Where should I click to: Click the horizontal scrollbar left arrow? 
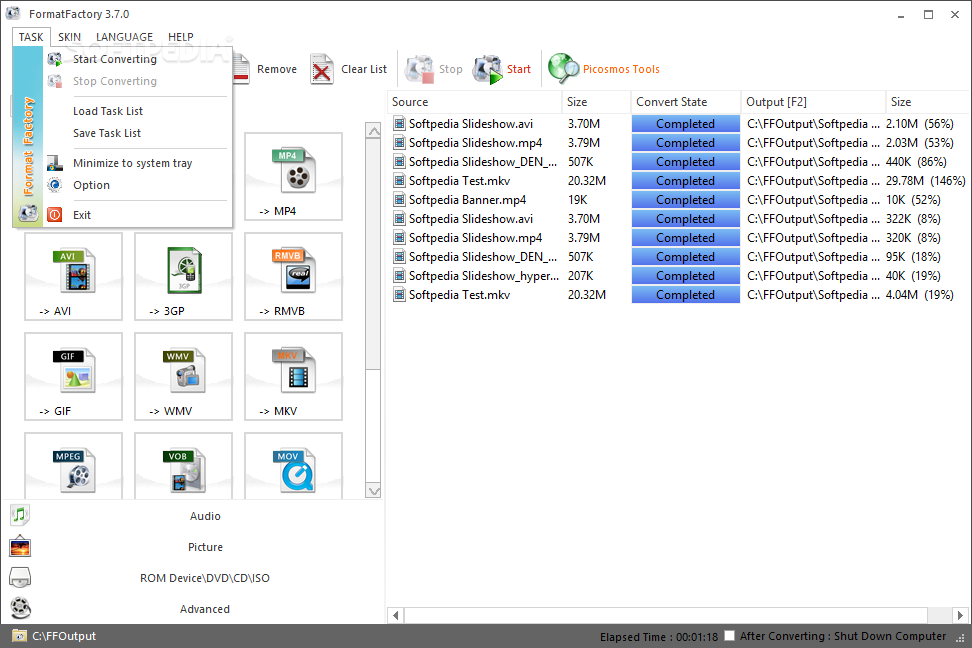[x=395, y=615]
